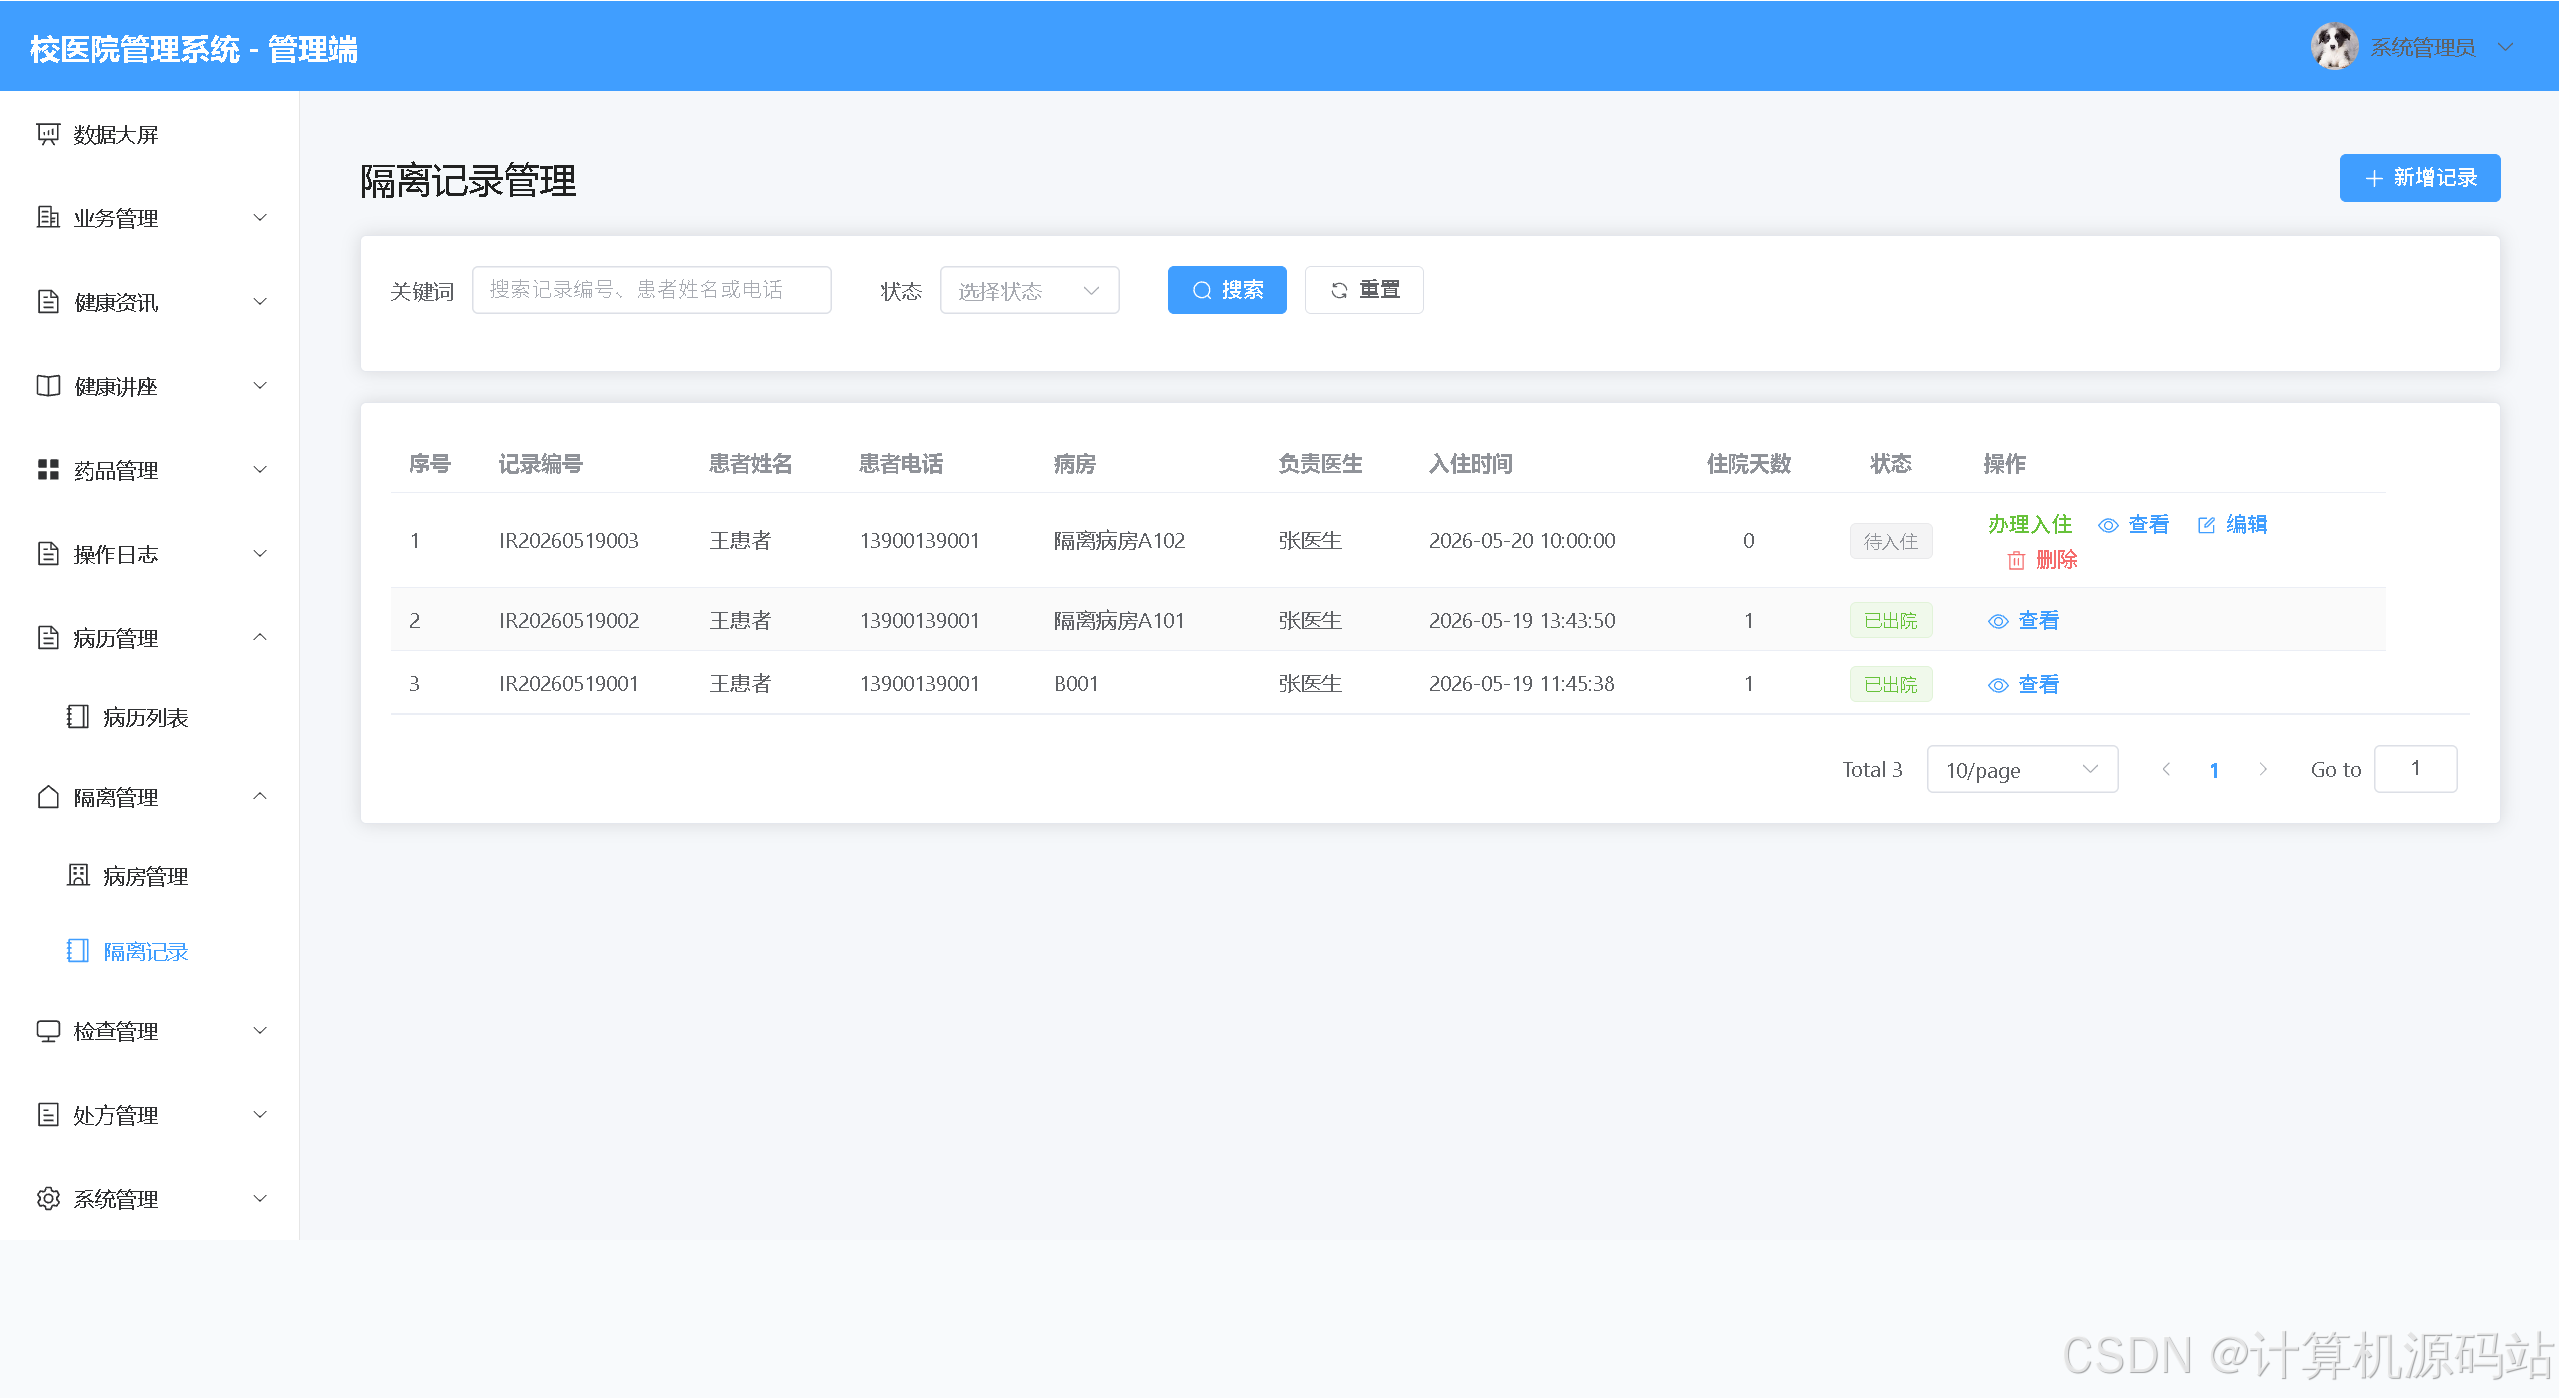Expand 药品管理 menu chevron
This screenshot has width=2559, height=1398.
point(260,469)
